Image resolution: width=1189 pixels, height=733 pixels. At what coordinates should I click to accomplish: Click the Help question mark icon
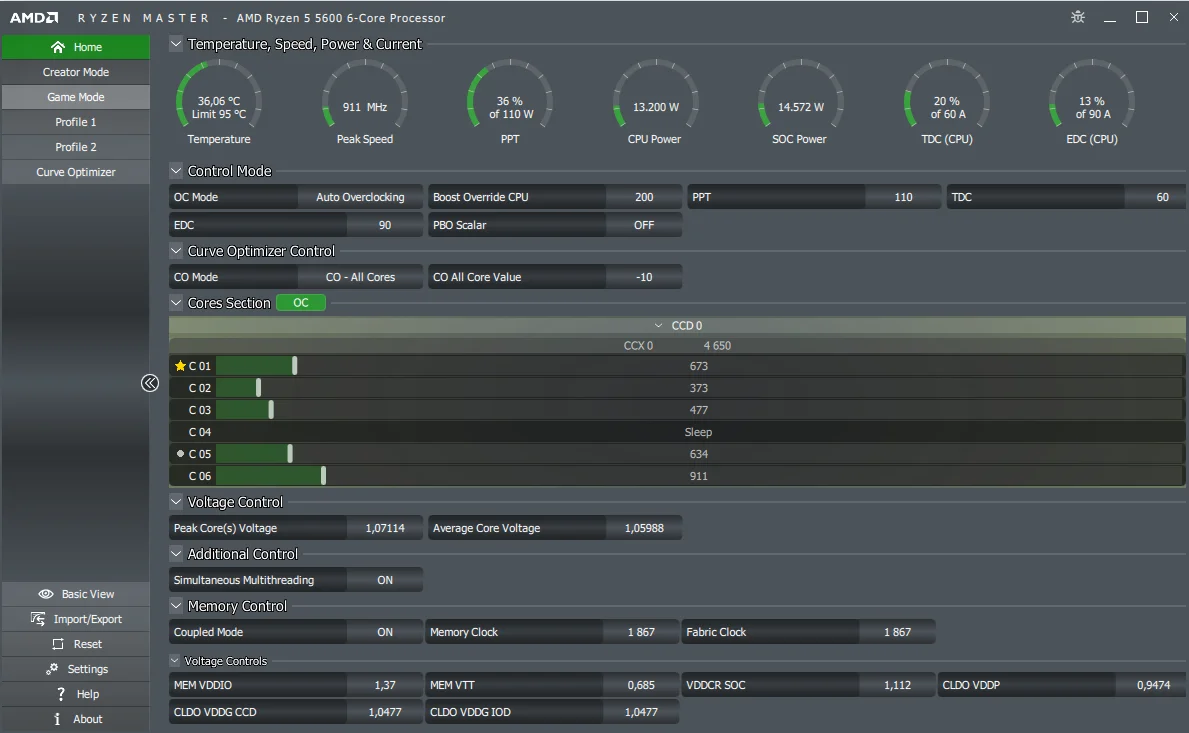pyautogui.click(x=61, y=694)
